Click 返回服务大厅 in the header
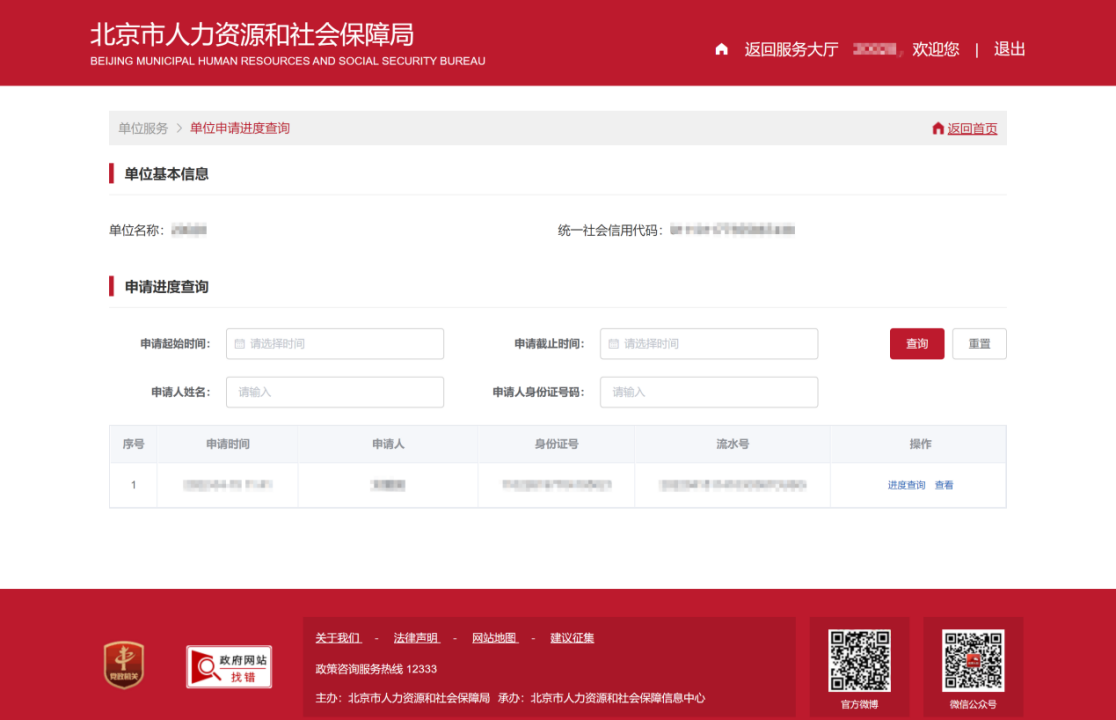This screenshot has width=1116, height=720. pyautogui.click(x=791, y=49)
